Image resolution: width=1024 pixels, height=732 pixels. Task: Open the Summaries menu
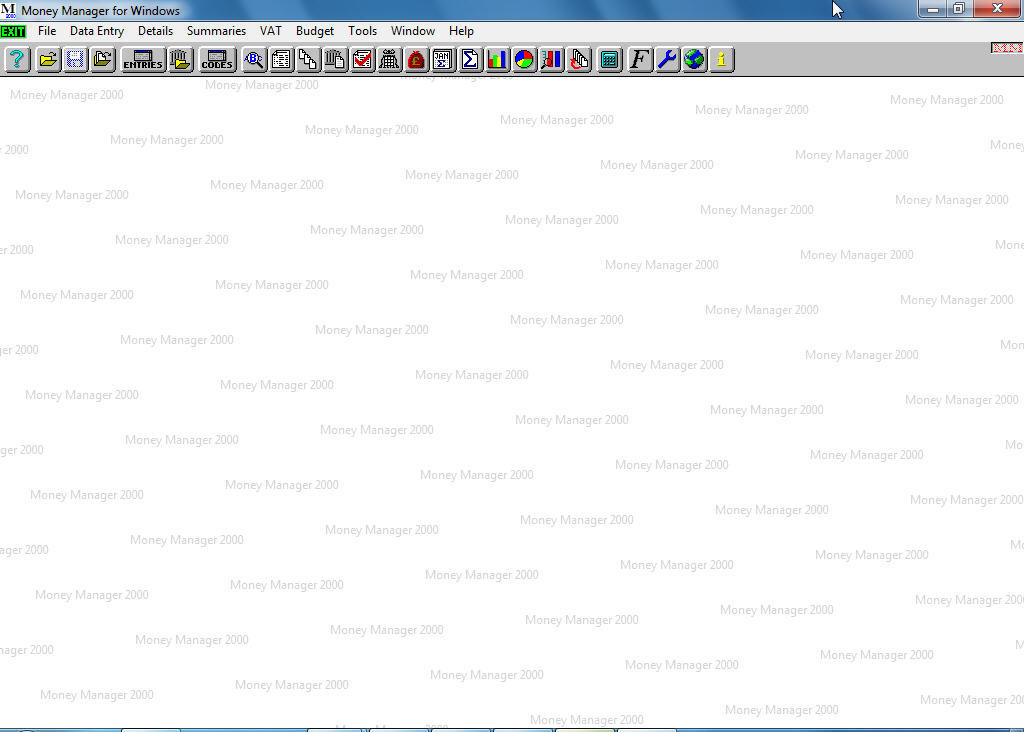[216, 31]
